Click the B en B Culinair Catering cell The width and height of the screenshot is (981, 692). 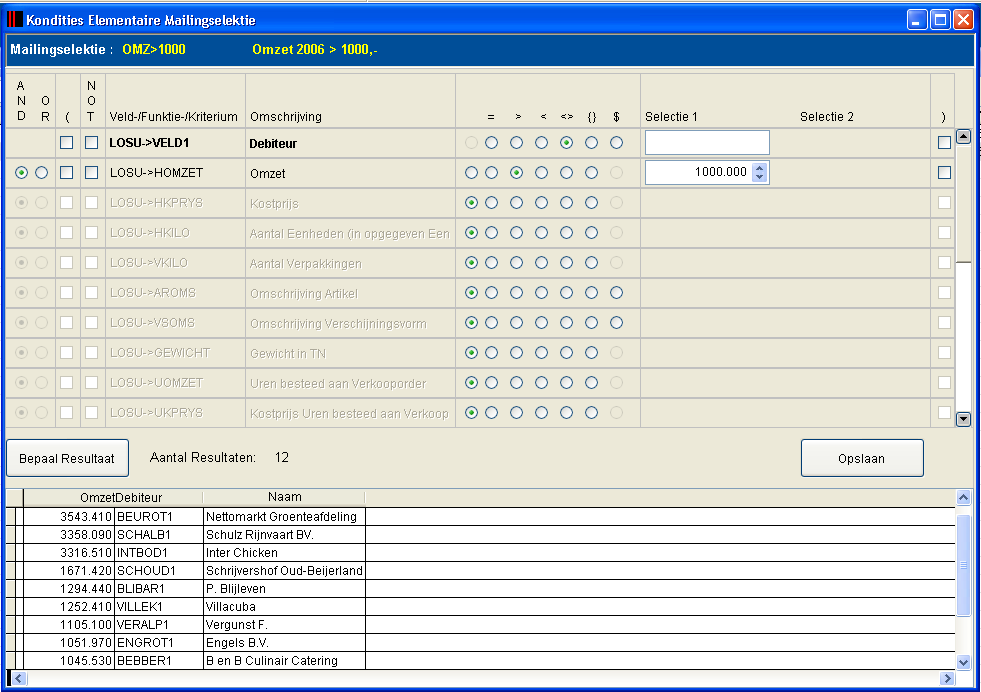coord(285,661)
